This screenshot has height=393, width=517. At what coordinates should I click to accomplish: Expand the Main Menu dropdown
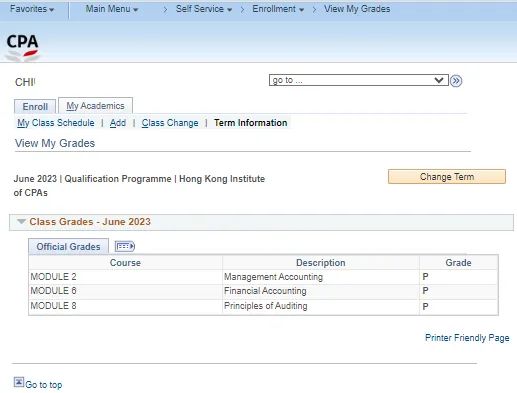(x=112, y=9)
